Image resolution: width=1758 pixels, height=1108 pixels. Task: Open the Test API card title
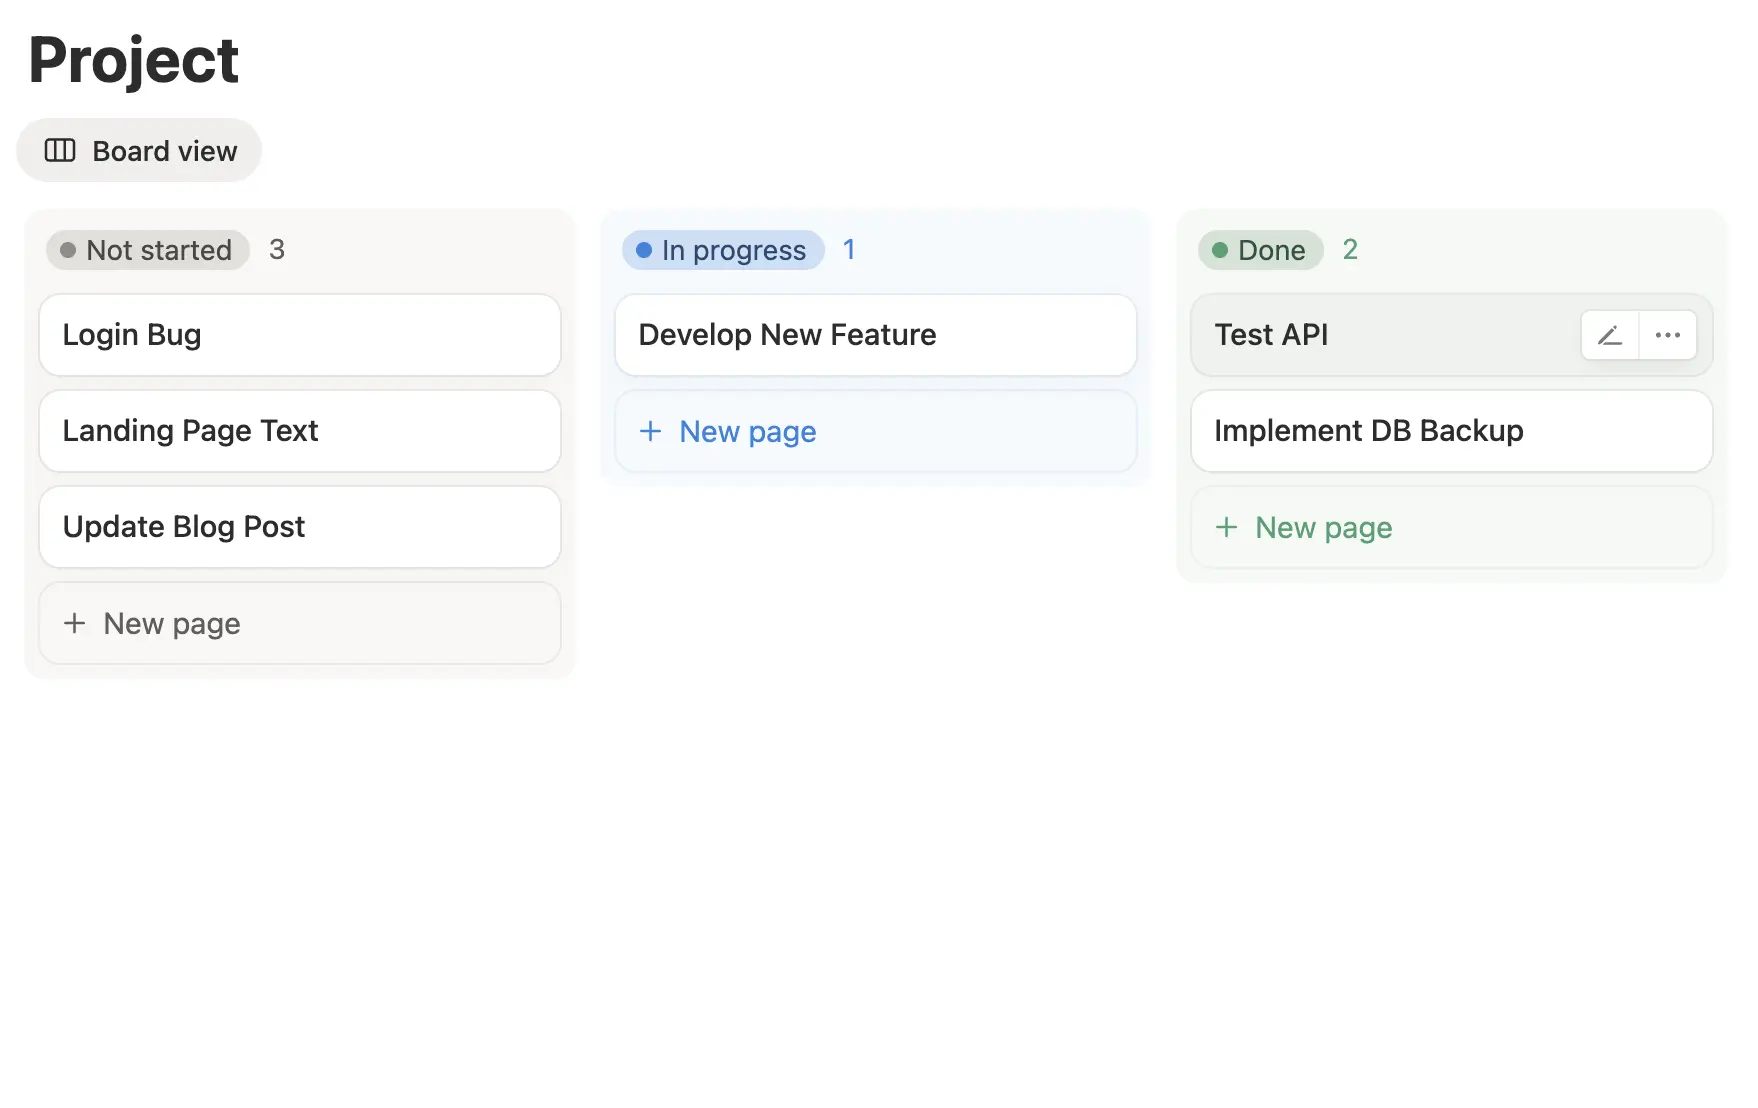[1271, 335]
